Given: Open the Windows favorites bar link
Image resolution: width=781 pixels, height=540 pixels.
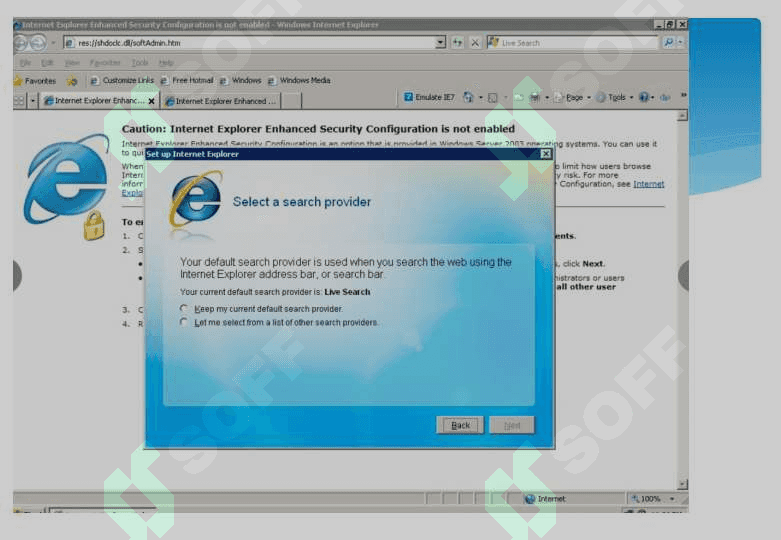Looking at the screenshot, I should point(241,80).
